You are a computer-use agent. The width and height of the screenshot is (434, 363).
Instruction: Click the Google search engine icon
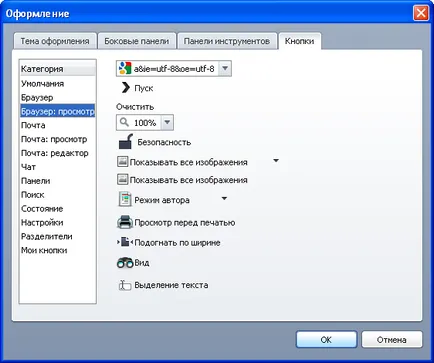click(x=125, y=68)
